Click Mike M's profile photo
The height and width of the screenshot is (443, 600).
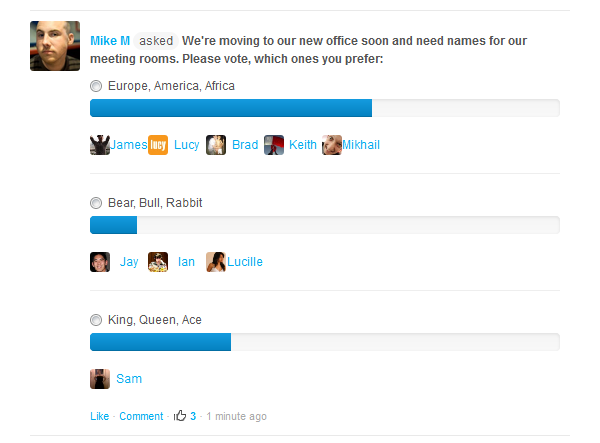point(55,46)
